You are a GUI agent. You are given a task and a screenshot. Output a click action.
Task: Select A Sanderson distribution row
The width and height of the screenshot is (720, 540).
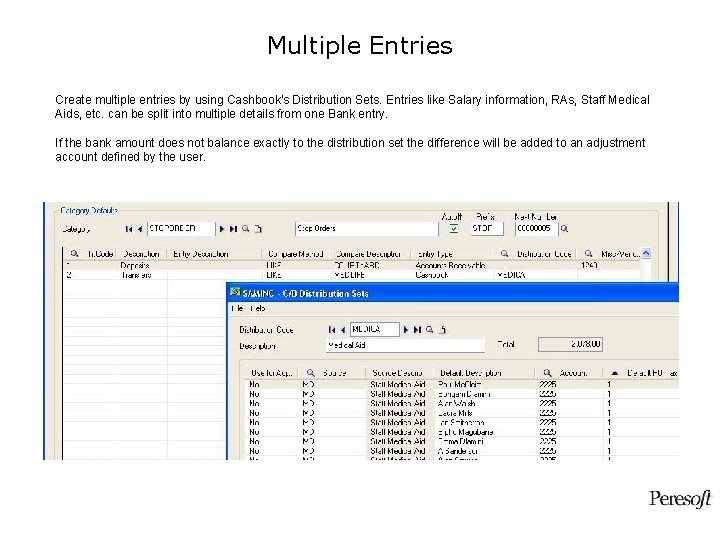tap(461, 451)
